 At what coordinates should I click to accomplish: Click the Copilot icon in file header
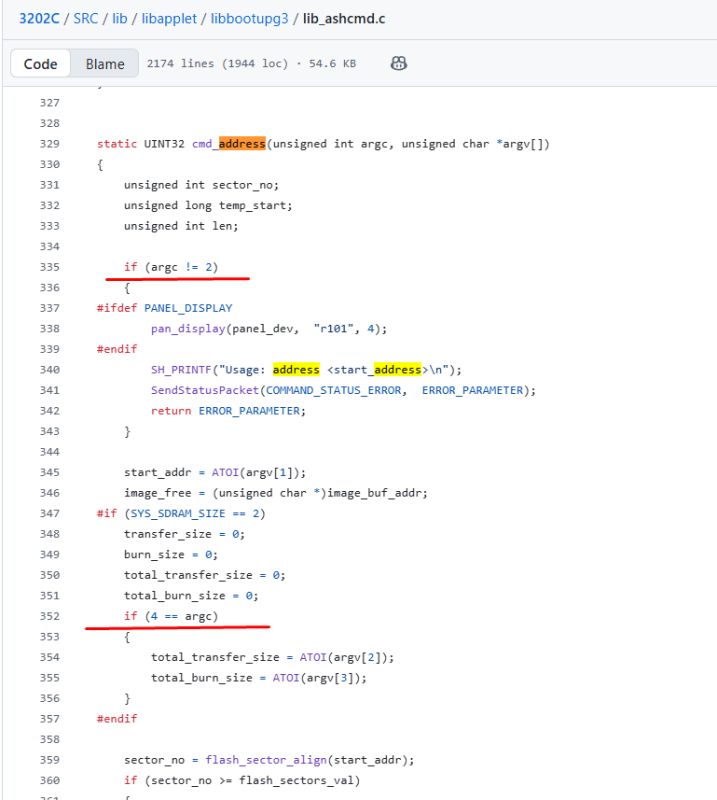pos(399,63)
